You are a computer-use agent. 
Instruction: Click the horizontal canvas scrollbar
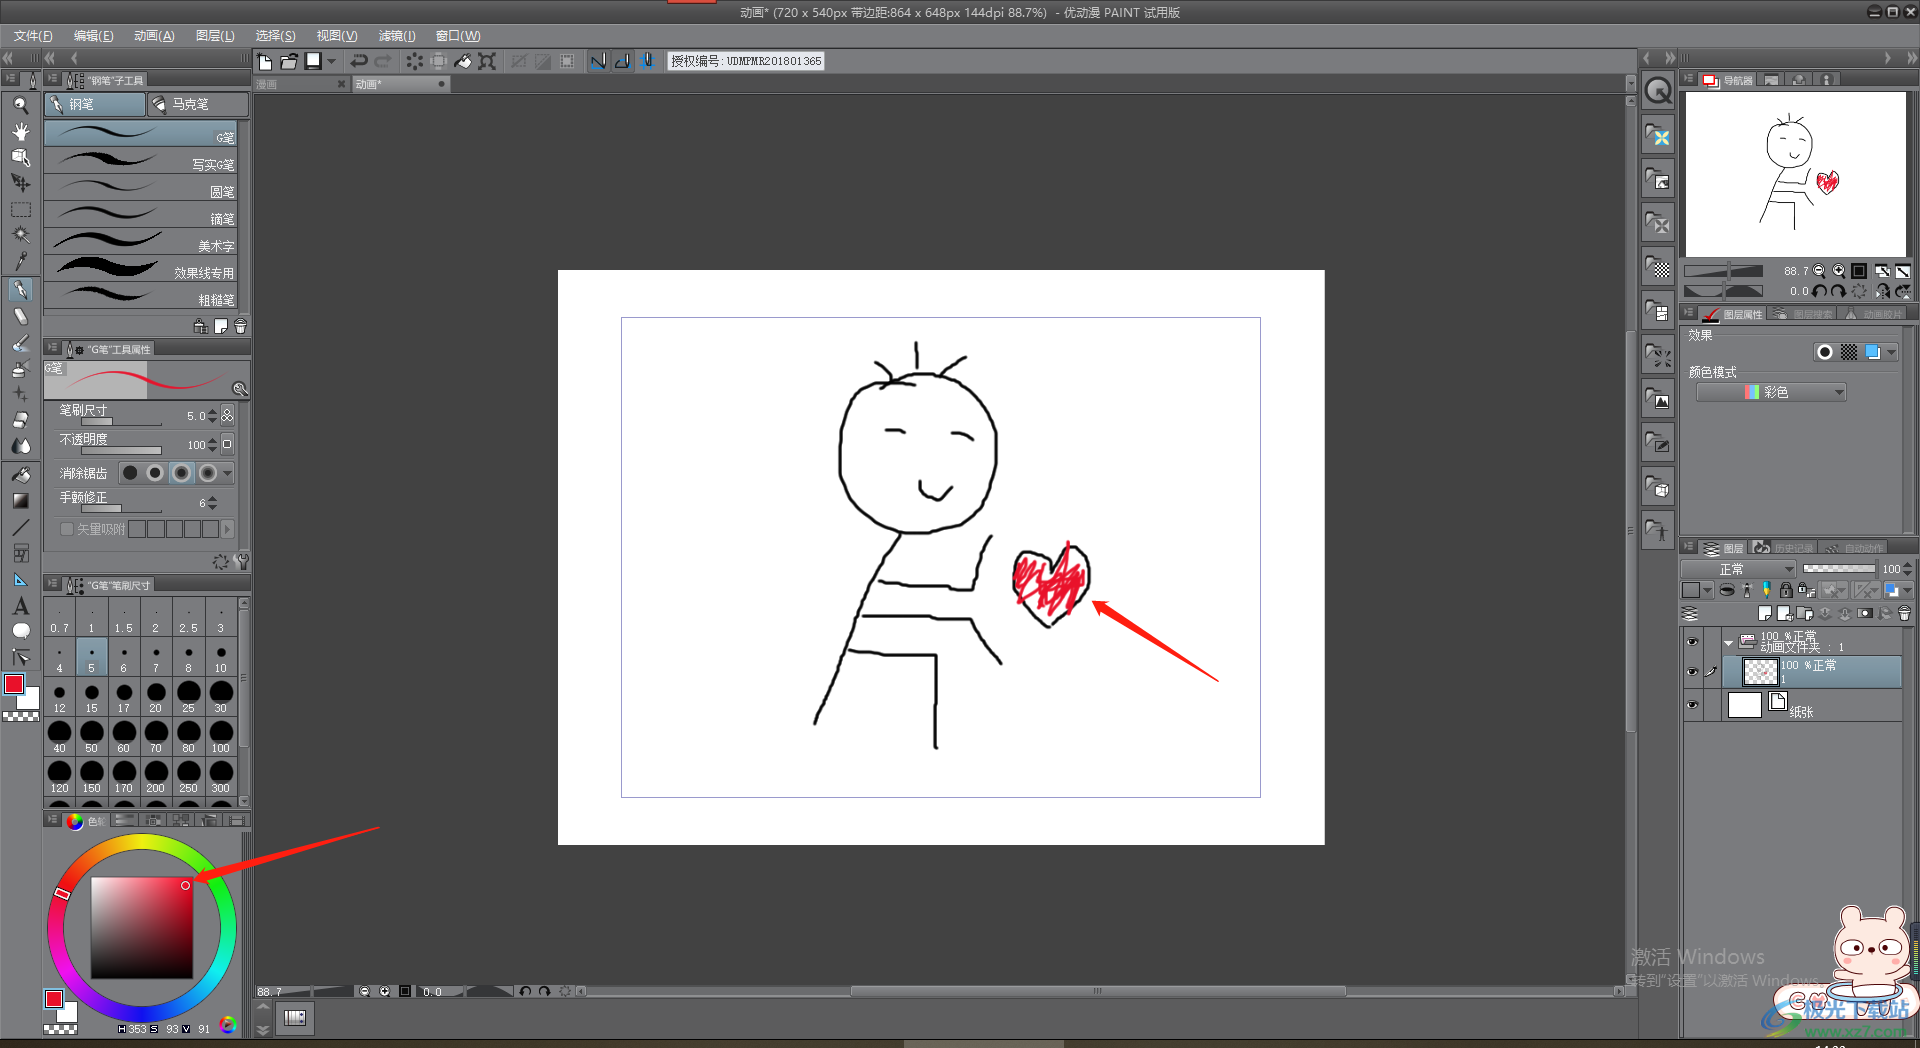[1097, 991]
